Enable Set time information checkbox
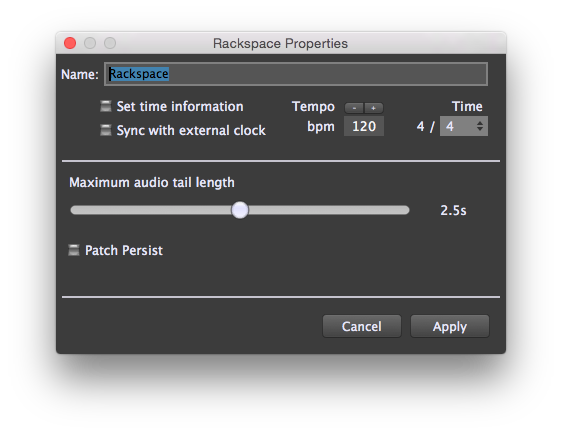This screenshot has width=562, height=434. click(x=106, y=106)
